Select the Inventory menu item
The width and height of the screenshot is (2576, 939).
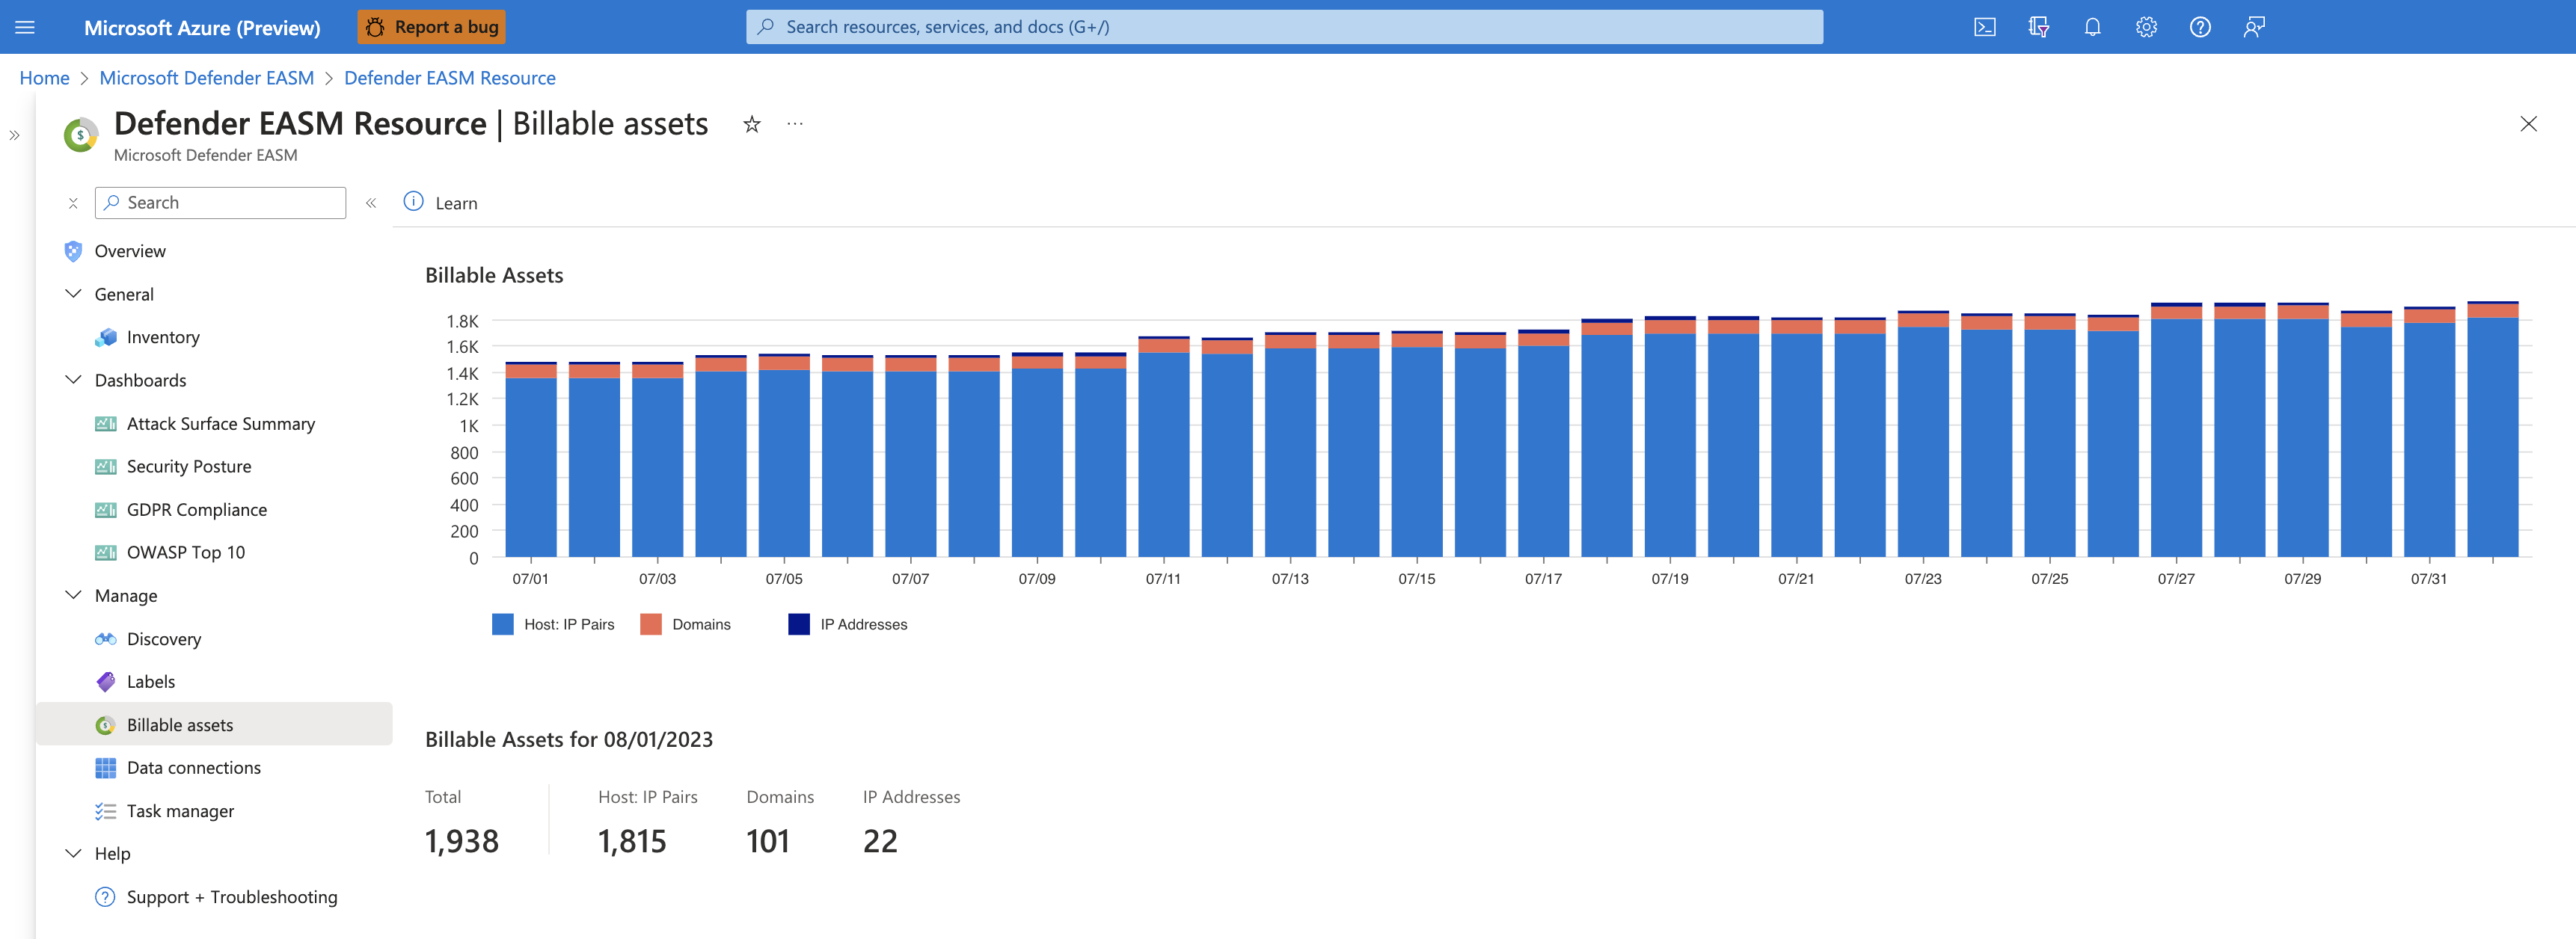click(x=162, y=336)
